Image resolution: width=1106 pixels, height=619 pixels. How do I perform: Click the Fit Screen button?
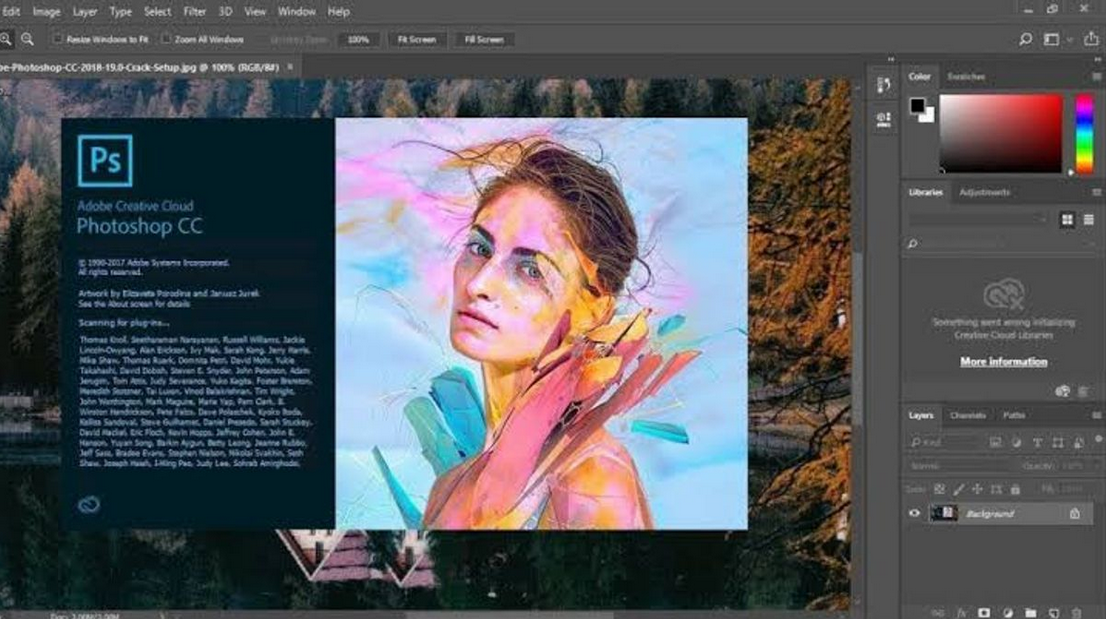tap(416, 39)
